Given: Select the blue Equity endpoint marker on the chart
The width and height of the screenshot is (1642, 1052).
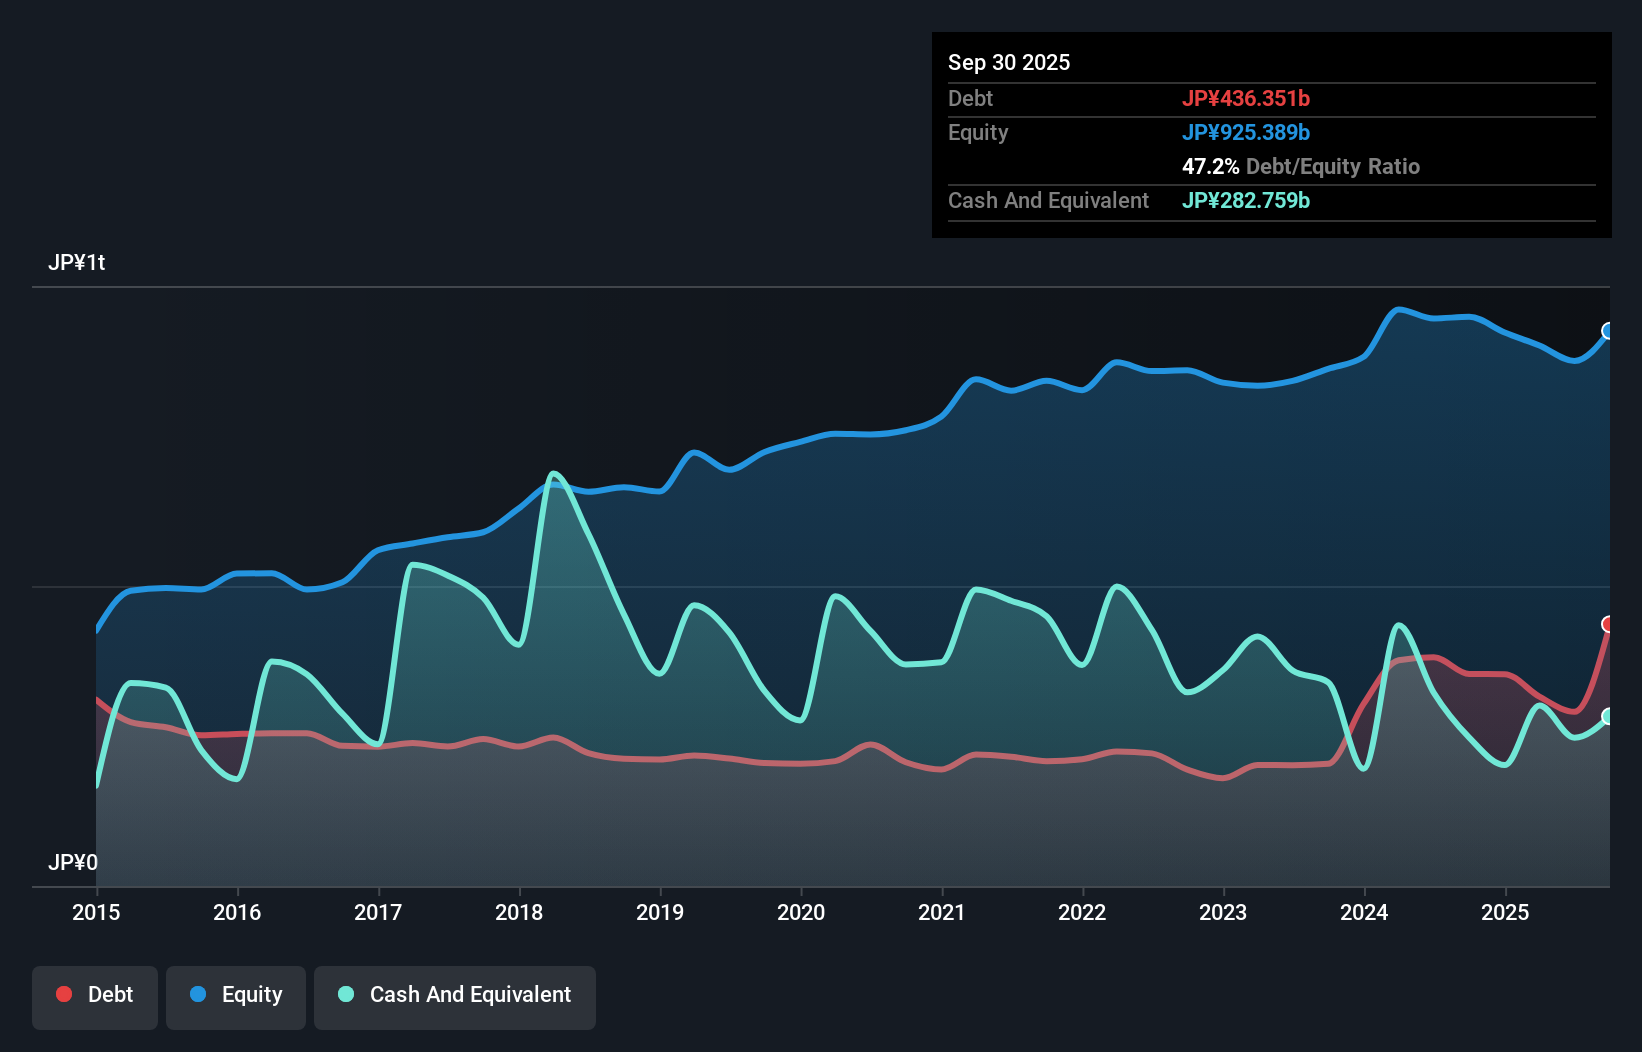Looking at the screenshot, I should (x=1608, y=330).
